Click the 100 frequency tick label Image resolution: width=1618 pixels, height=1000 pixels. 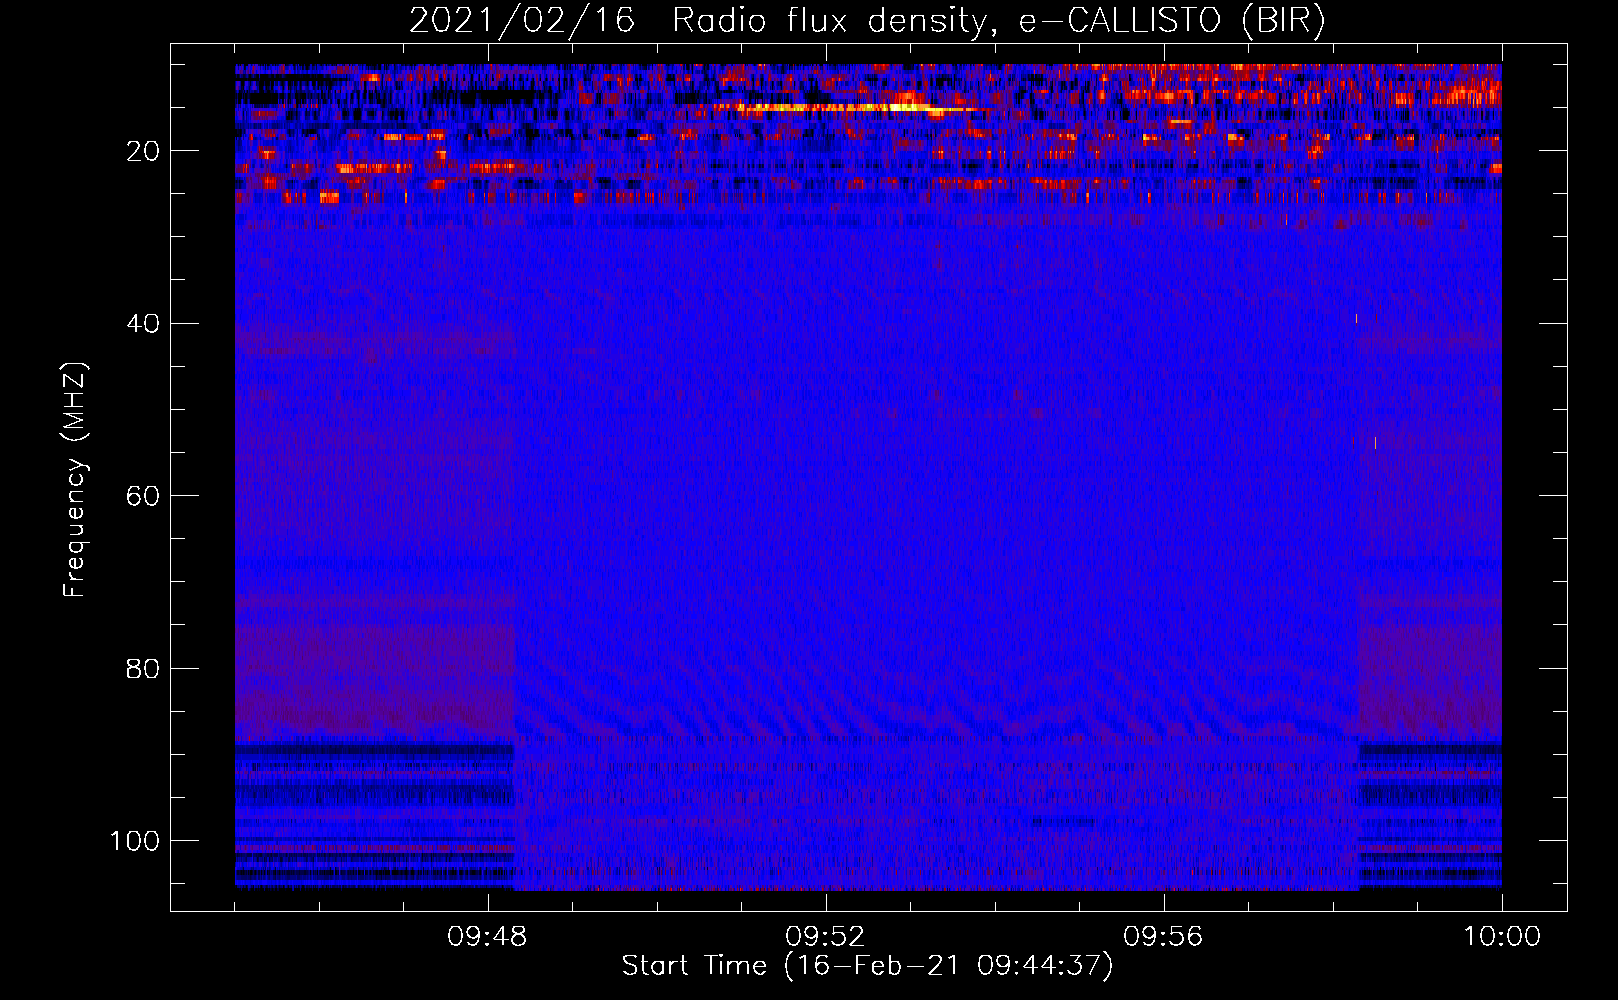click(135, 841)
